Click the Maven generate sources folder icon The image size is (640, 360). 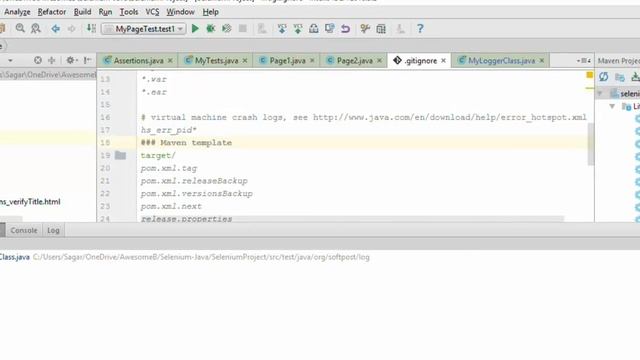tap(620, 77)
